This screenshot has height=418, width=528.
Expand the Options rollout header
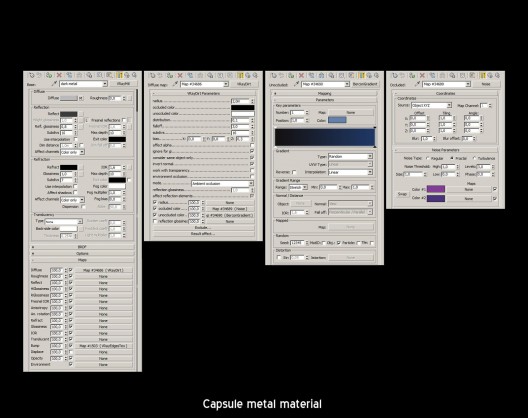[82, 253]
